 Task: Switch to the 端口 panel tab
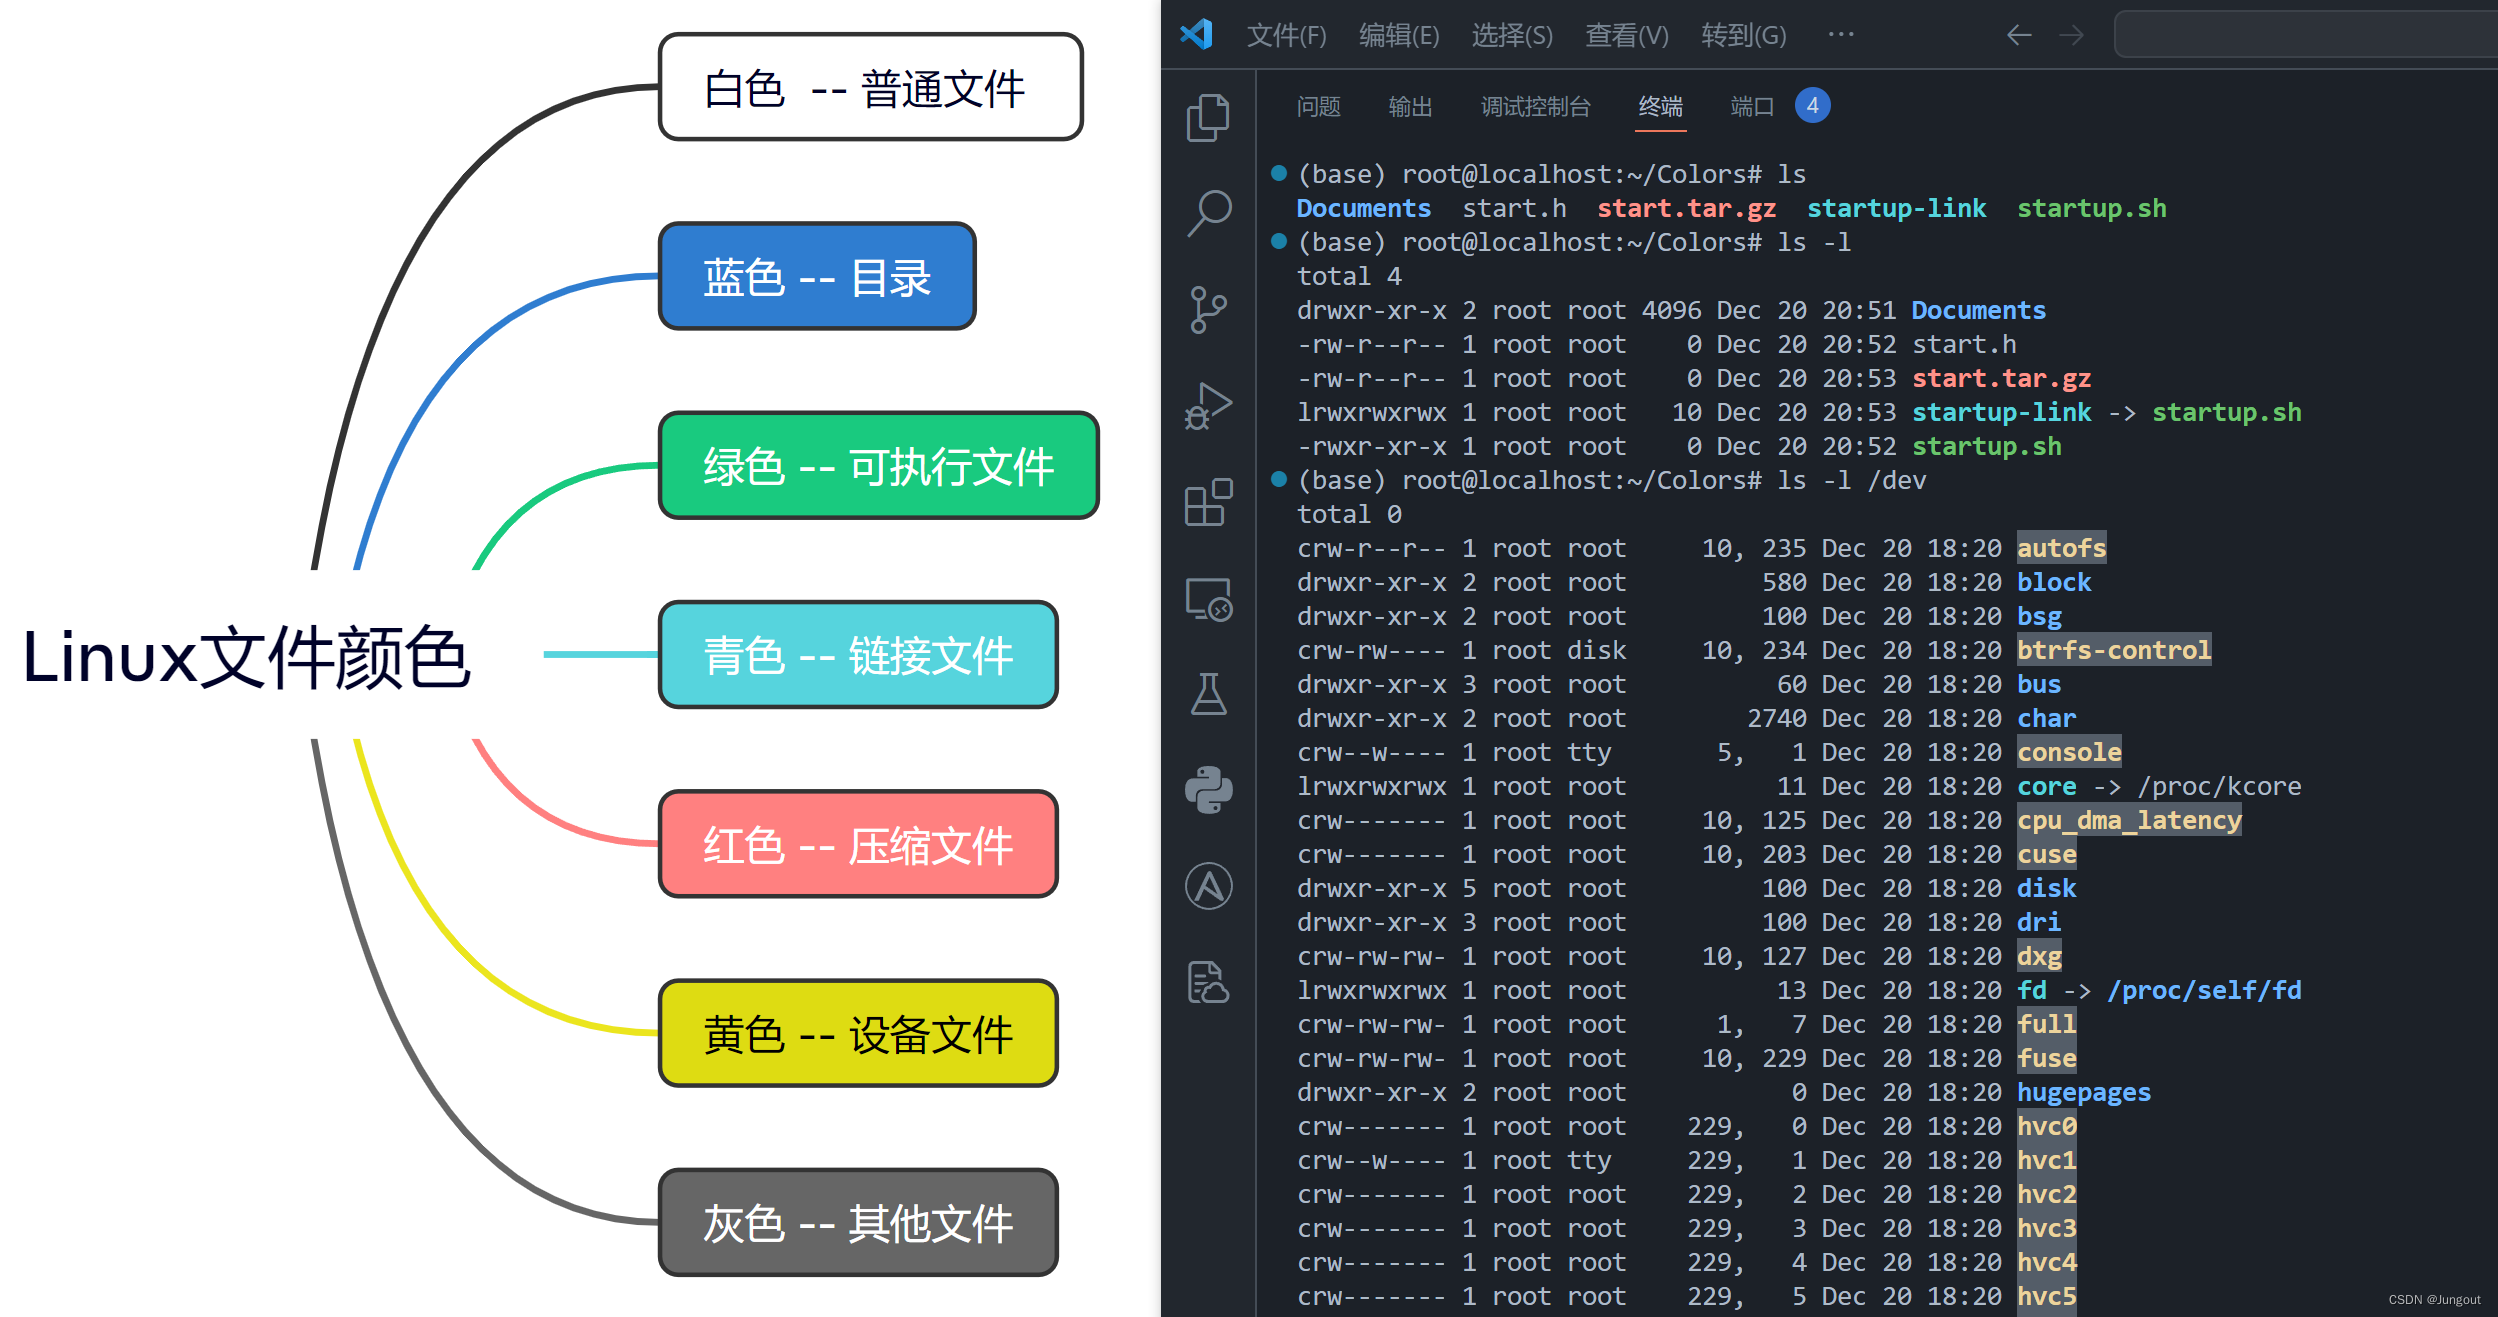1752,106
